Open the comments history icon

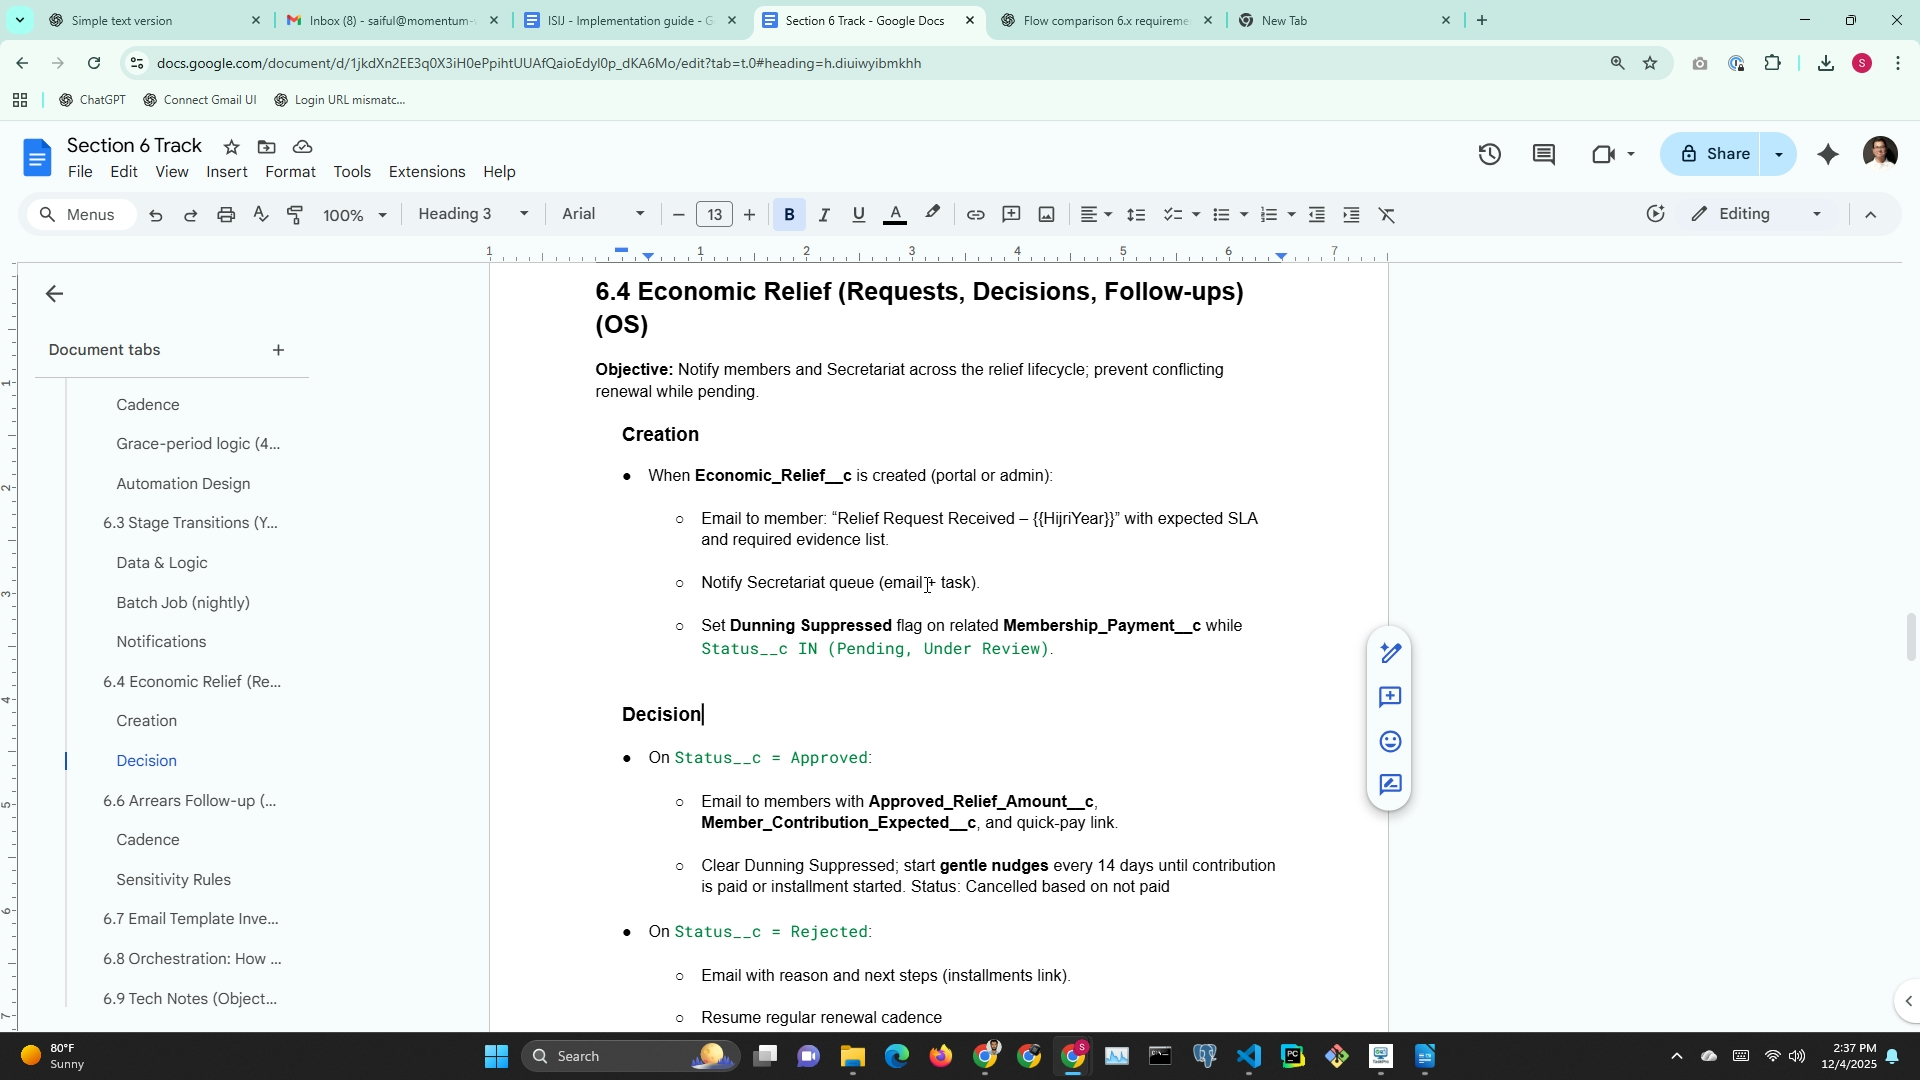1543,154
